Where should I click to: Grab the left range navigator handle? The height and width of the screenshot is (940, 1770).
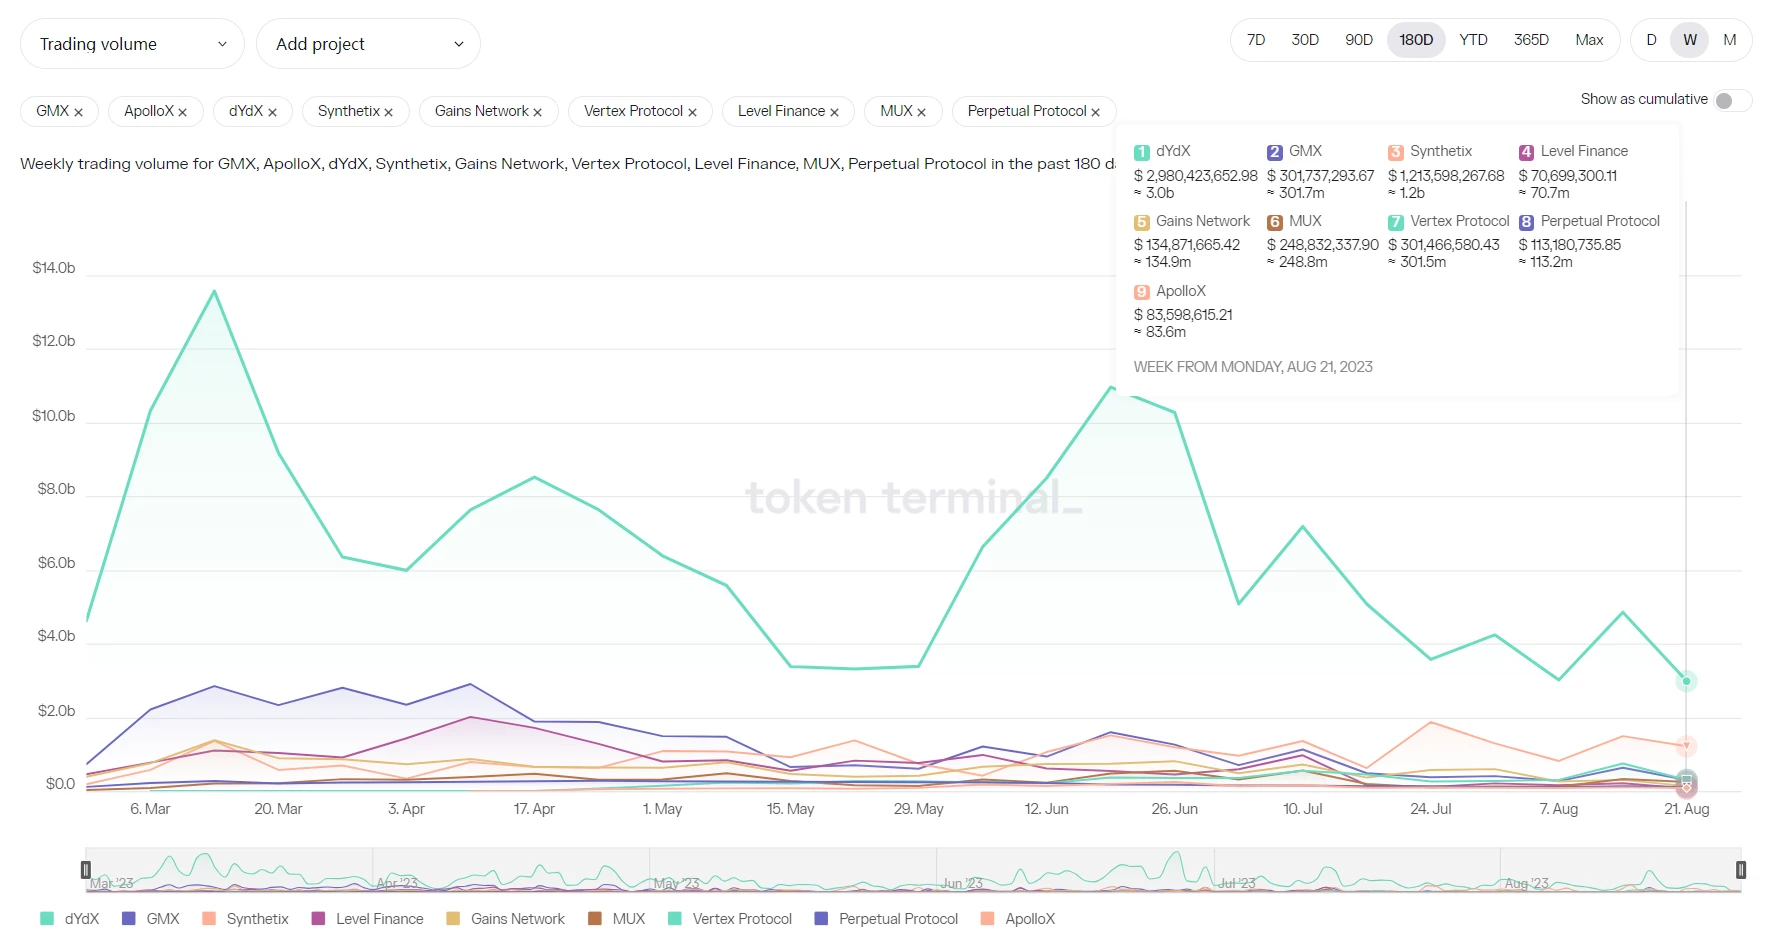pos(86,870)
